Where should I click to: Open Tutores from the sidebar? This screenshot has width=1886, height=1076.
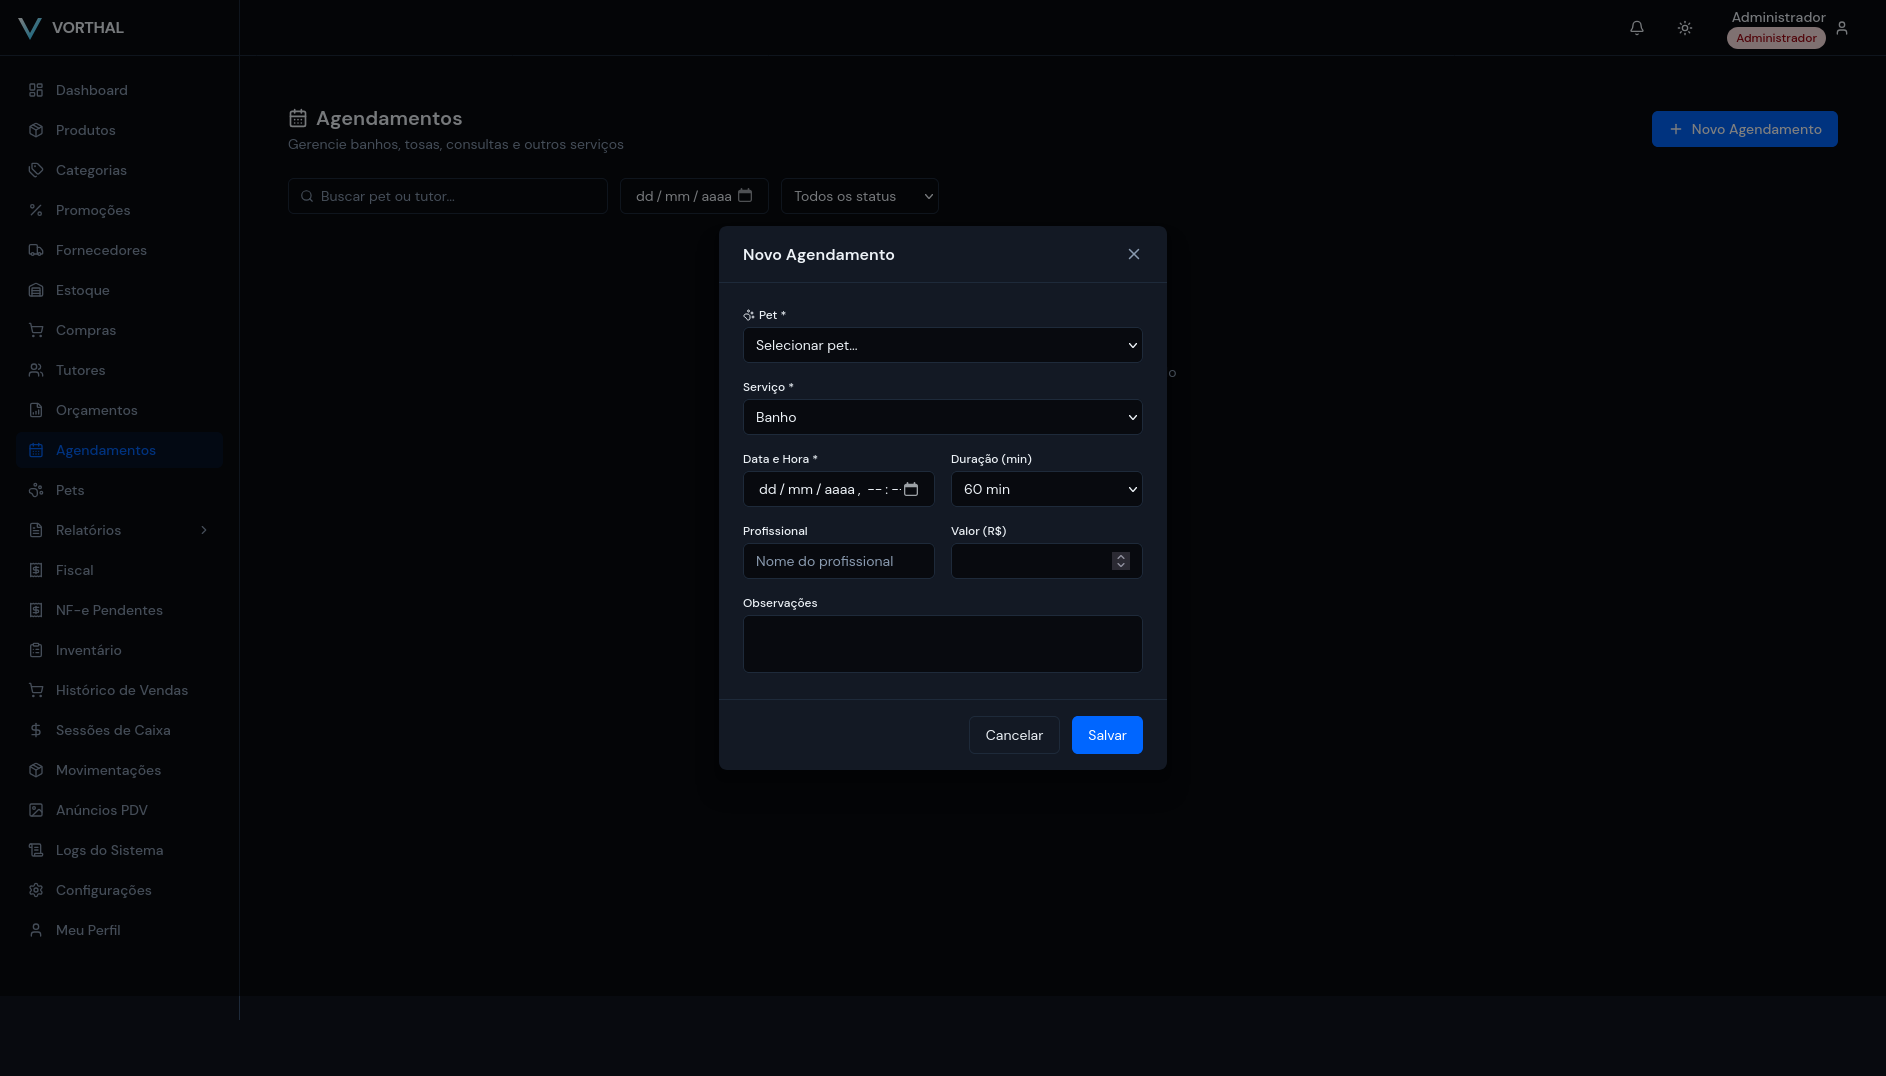[80, 370]
